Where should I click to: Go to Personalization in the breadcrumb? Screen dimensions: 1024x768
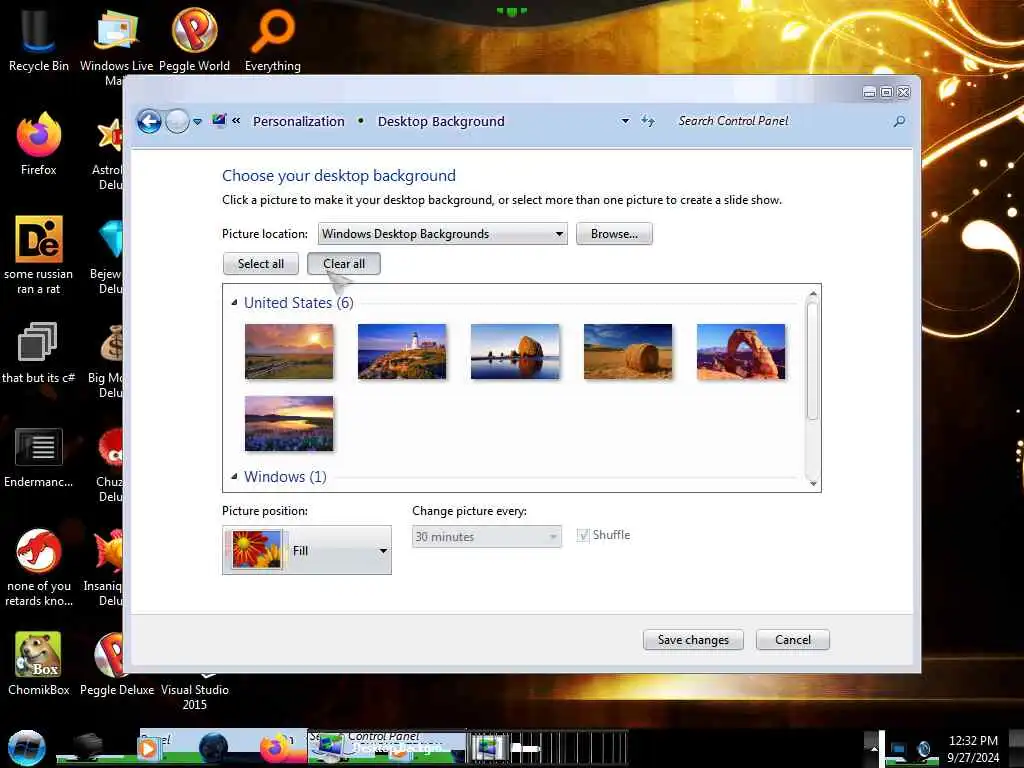click(298, 121)
